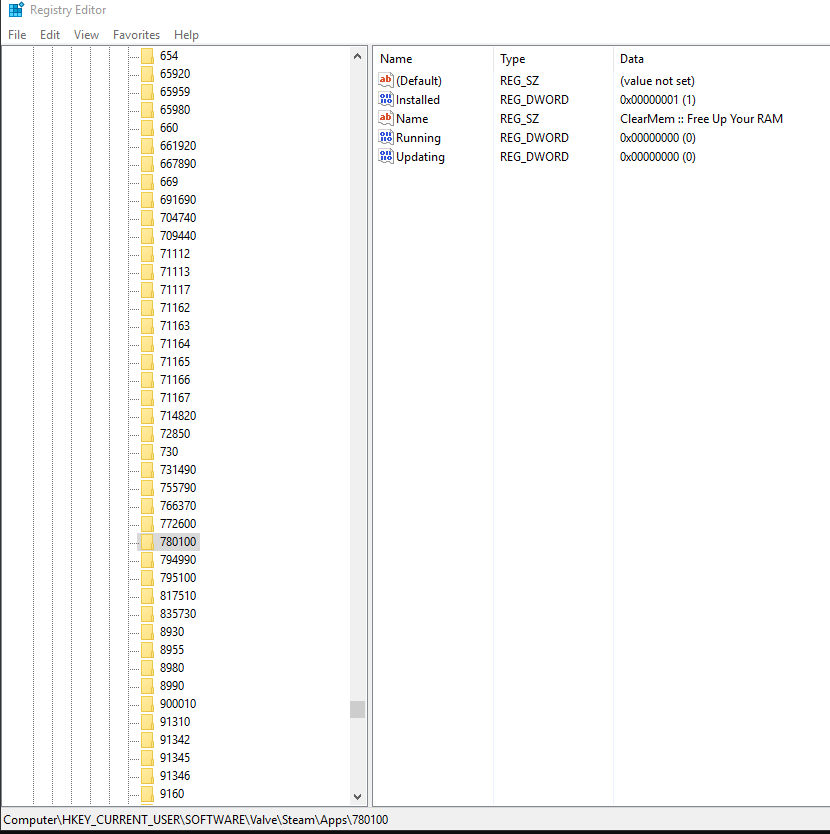Click the folder icon beside key 9160
The width and height of the screenshot is (830, 834).
145,794
